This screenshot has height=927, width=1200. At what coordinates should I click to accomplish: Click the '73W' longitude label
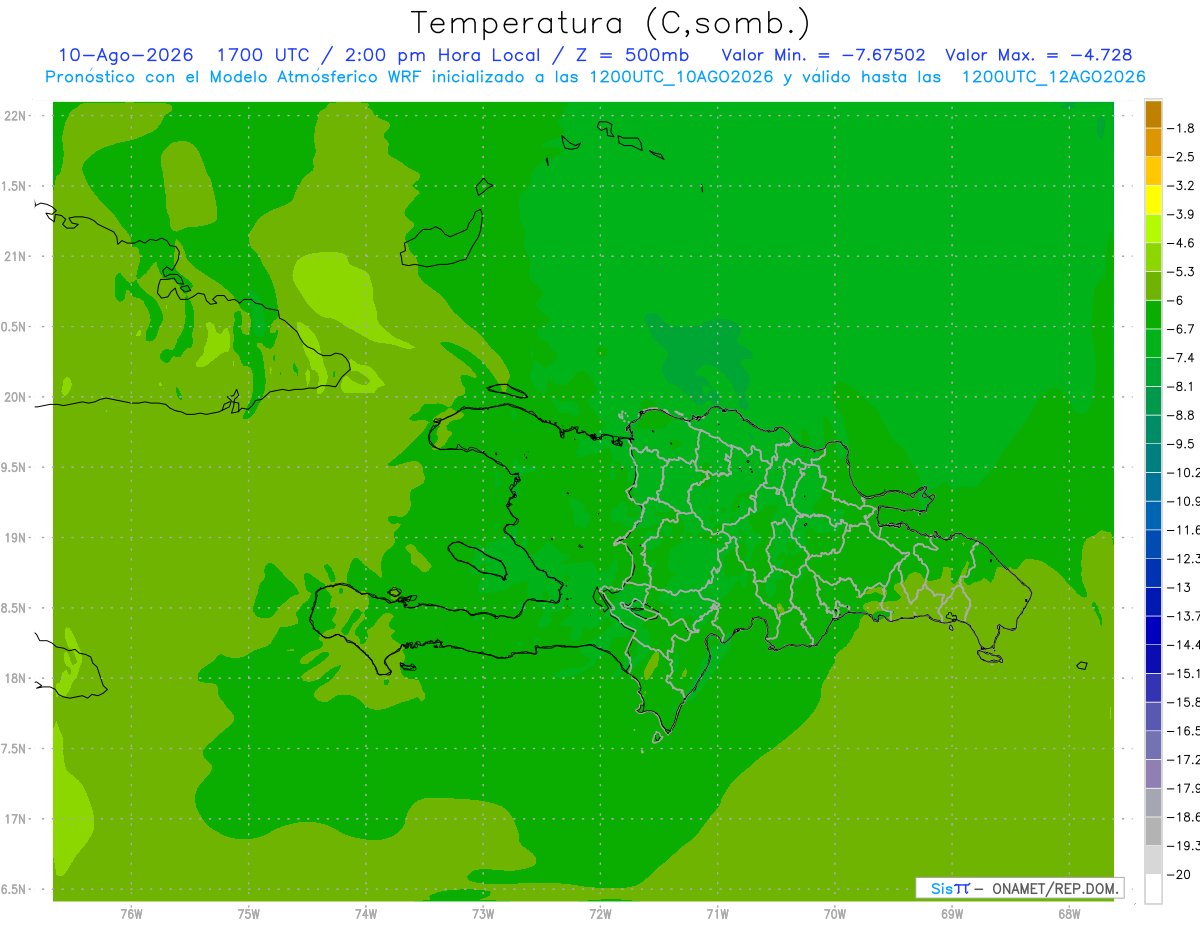click(x=483, y=914)
